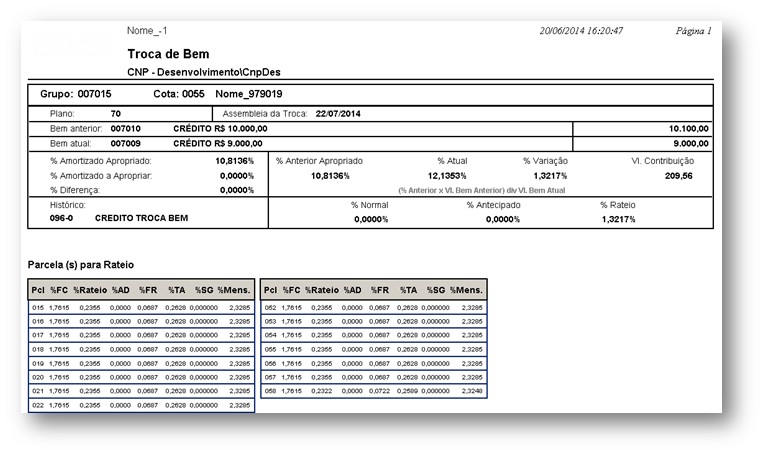The height and width of the screenshot is (455, 764).
Task: Select 'CNP - Desenvolvimento\CnpDes' subtitle
Action: 204,72
